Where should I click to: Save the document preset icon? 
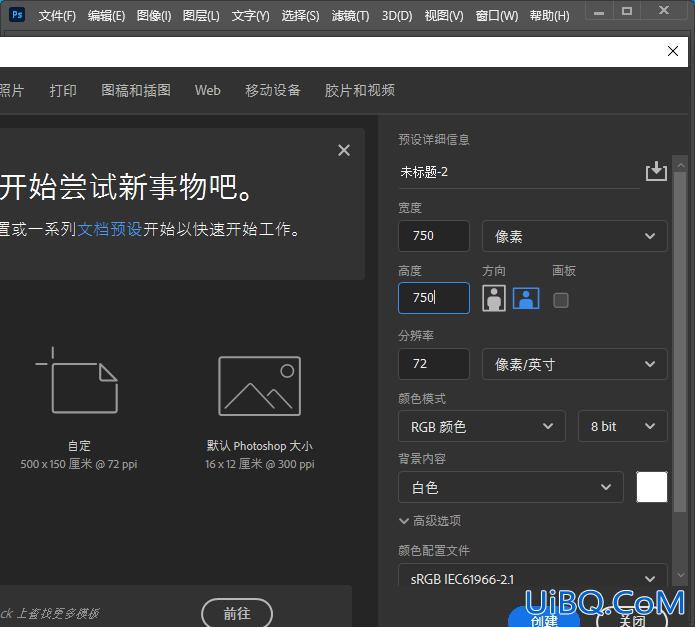click(656, 171)
